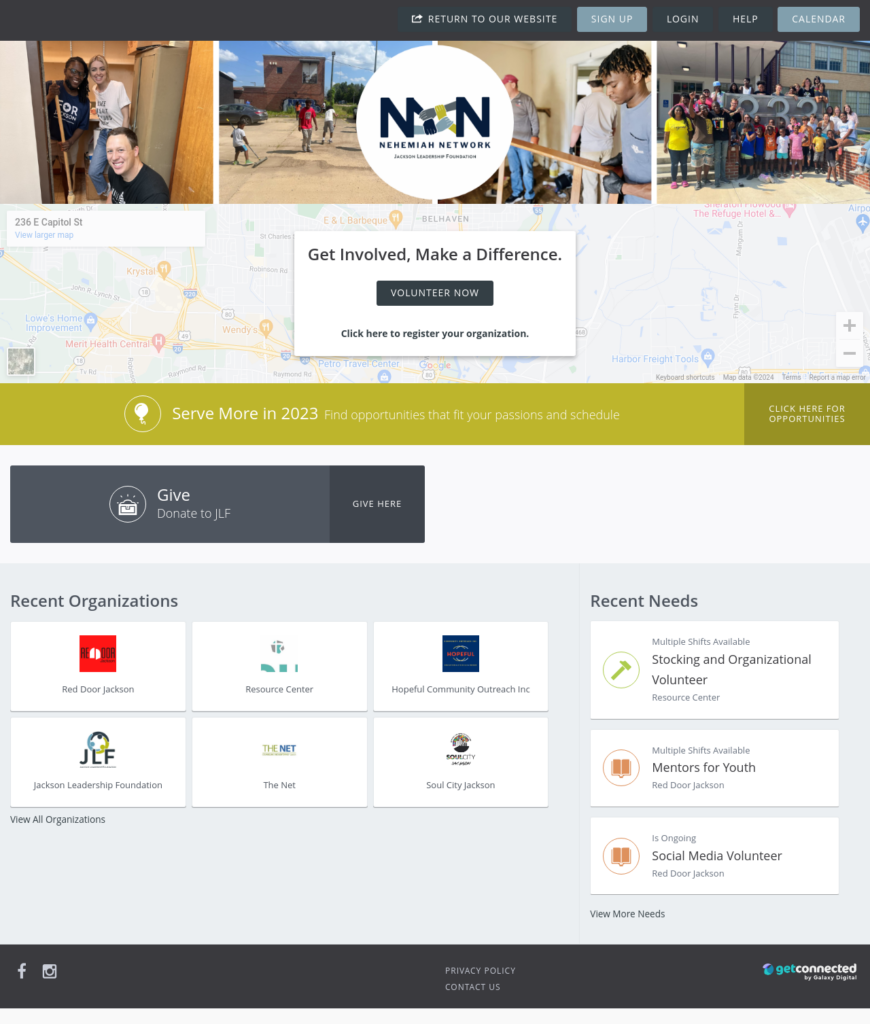Click the Merit Health Central map marker
The height and width of the screenshot is (1024, 870).
click(158, 342)
